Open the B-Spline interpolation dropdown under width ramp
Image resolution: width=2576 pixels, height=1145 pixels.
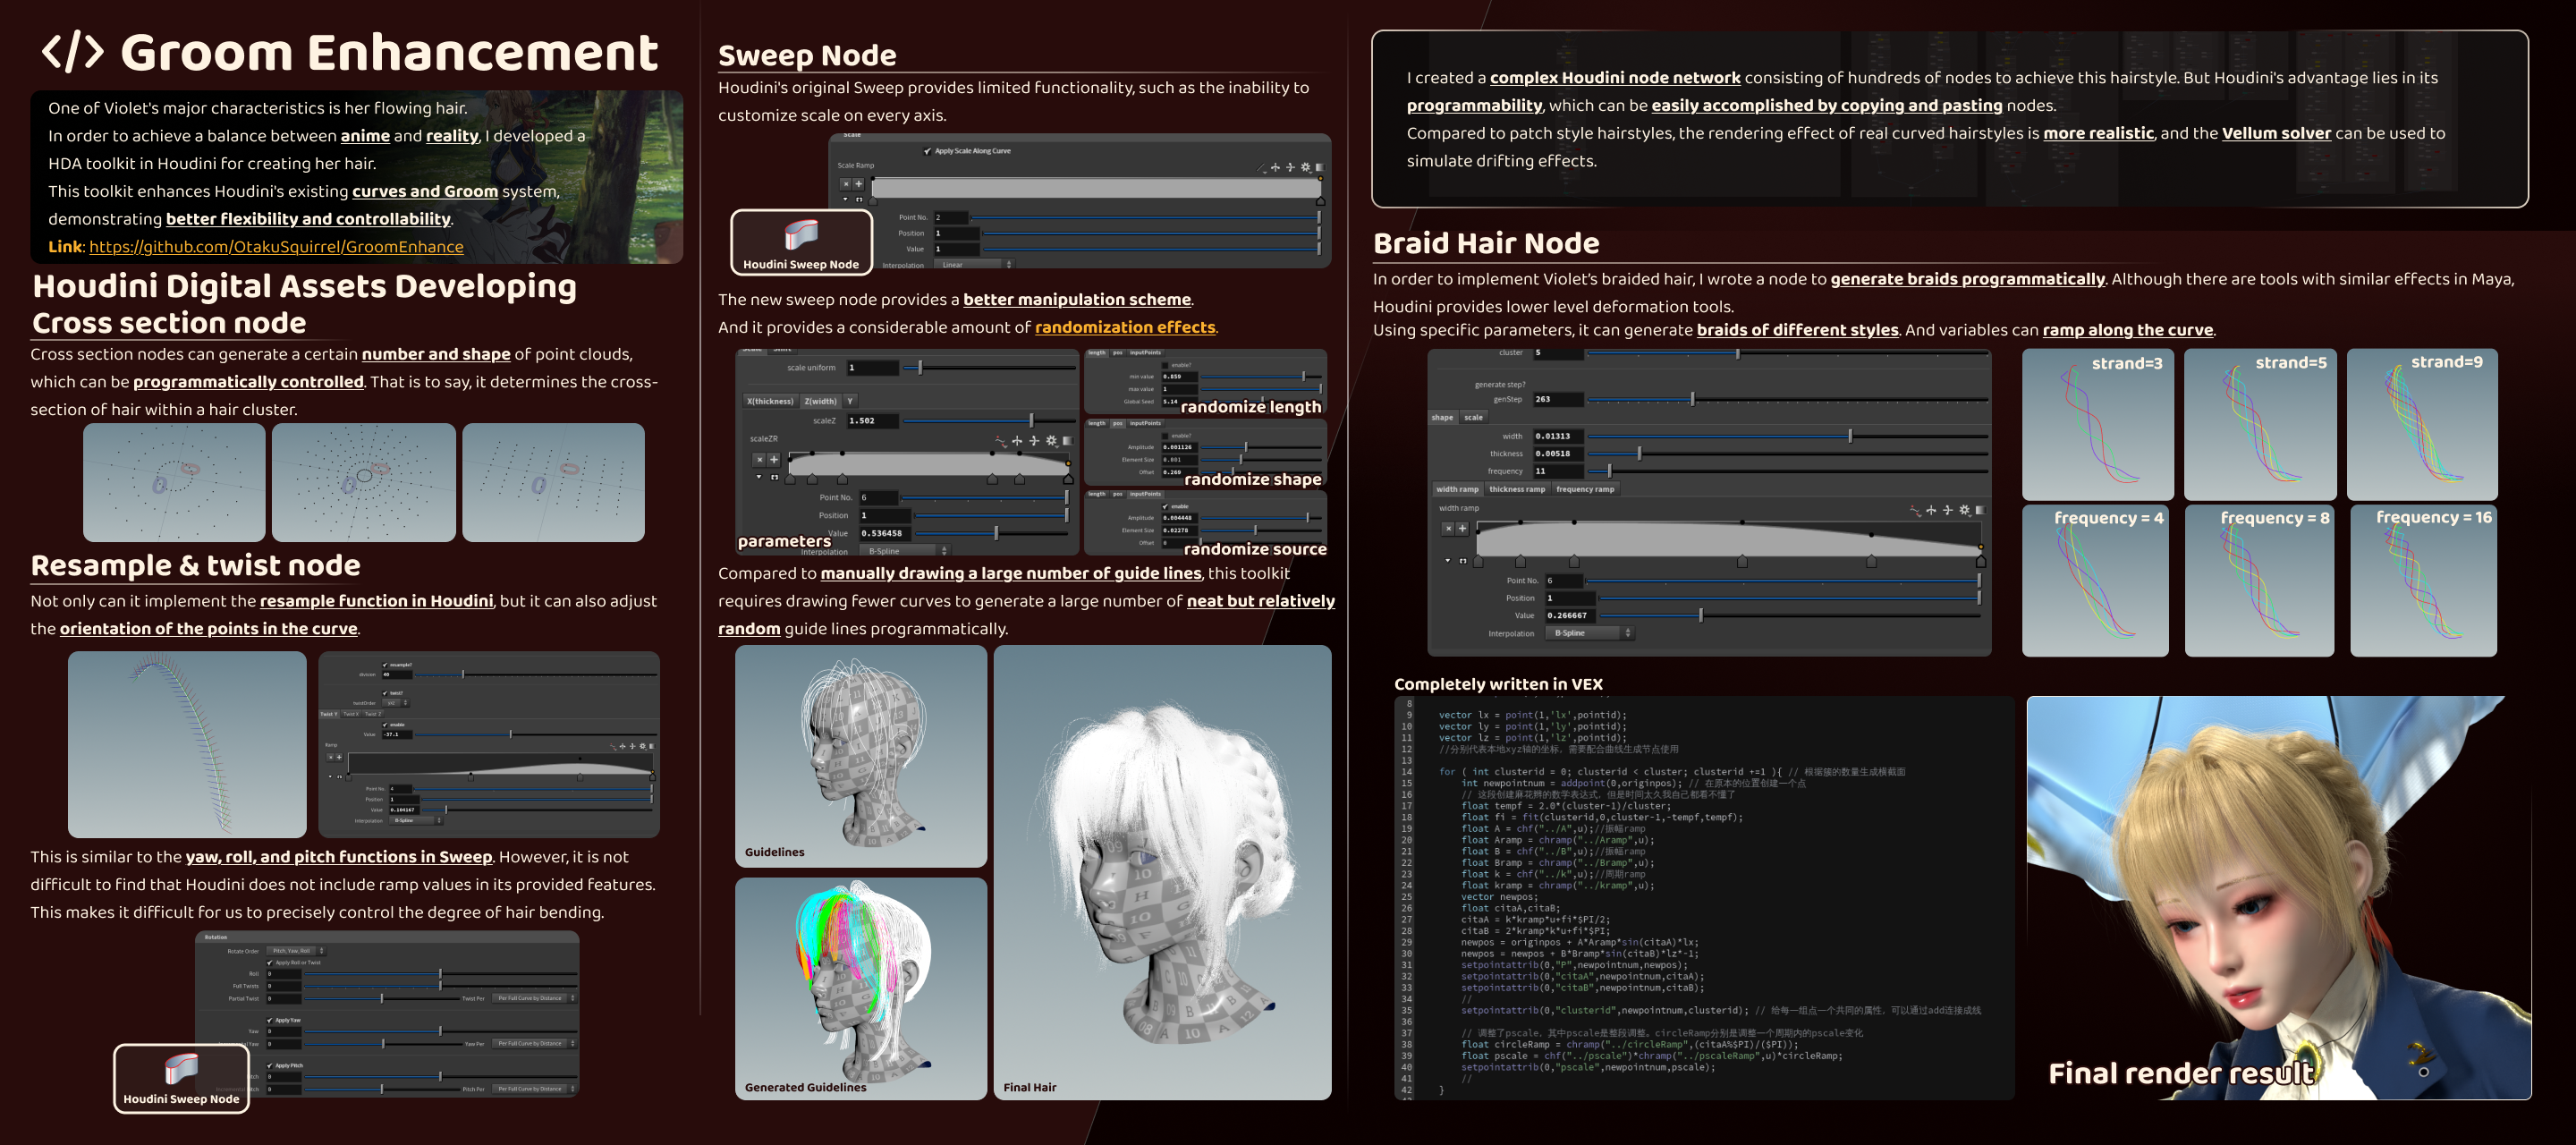pos(1590,633)
